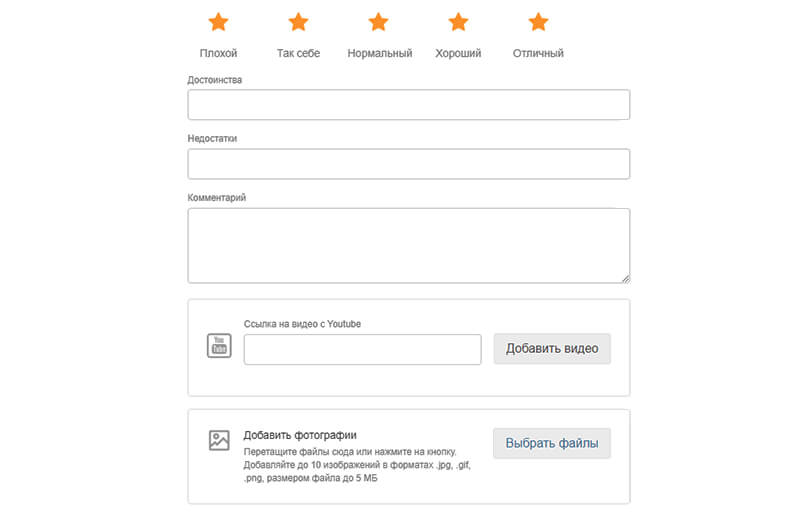
Task: Click the Комментарий textarea resize handle
Action: 625,279
